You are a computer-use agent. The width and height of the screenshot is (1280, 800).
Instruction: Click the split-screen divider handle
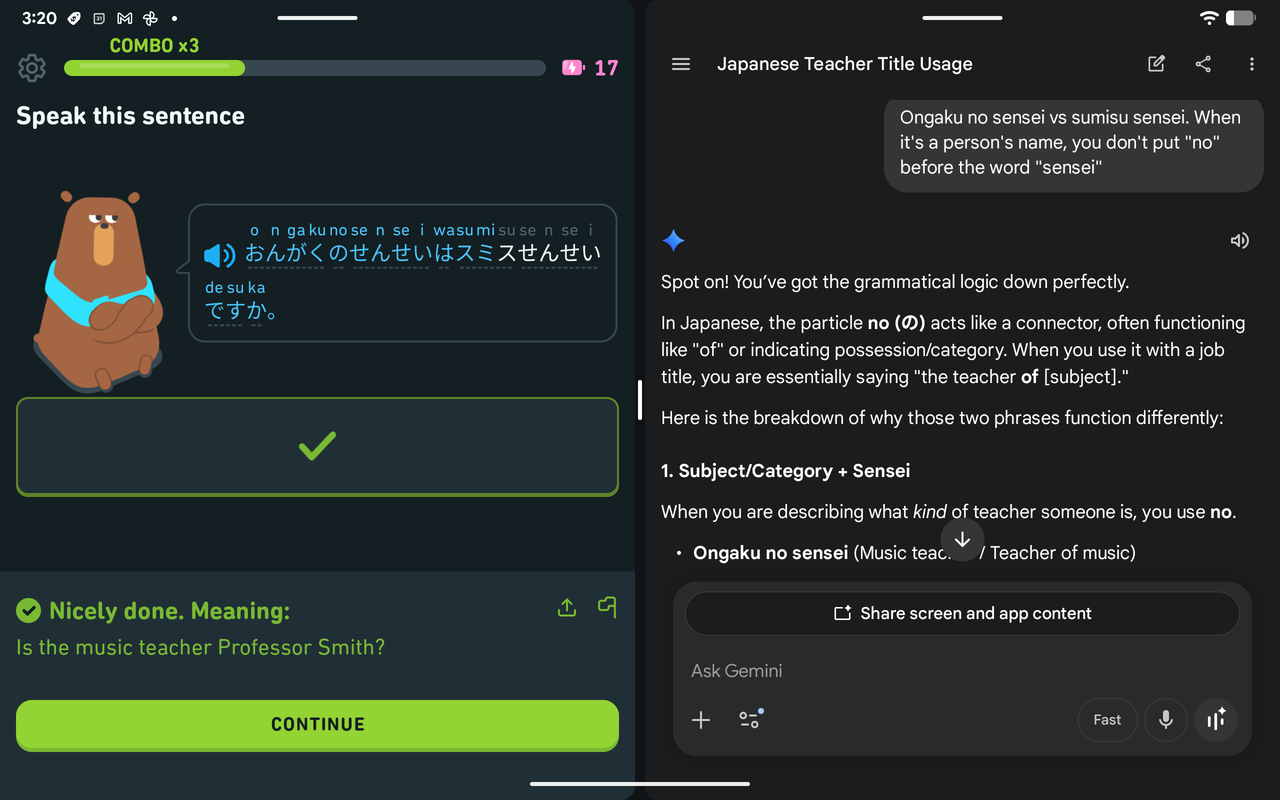tap(640, 400)
